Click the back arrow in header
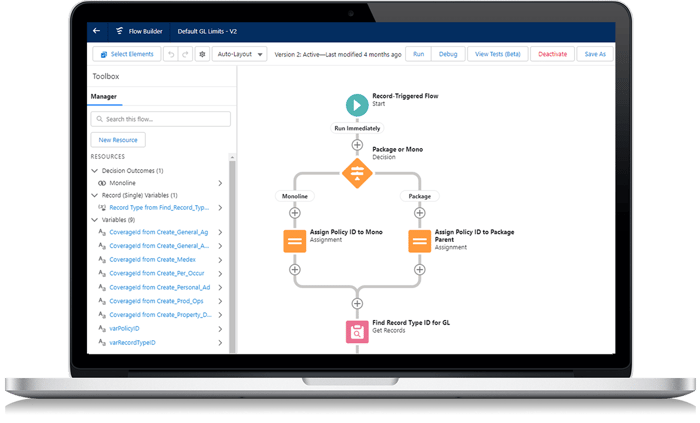Screen dimensions: 700x423 pyautogui.click(x=96, y=31)
